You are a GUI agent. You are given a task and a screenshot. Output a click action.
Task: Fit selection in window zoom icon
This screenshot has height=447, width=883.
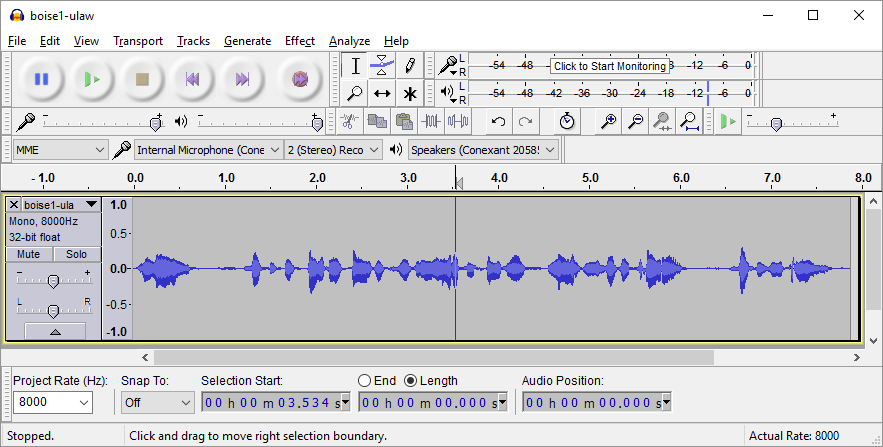pos(662,121)
